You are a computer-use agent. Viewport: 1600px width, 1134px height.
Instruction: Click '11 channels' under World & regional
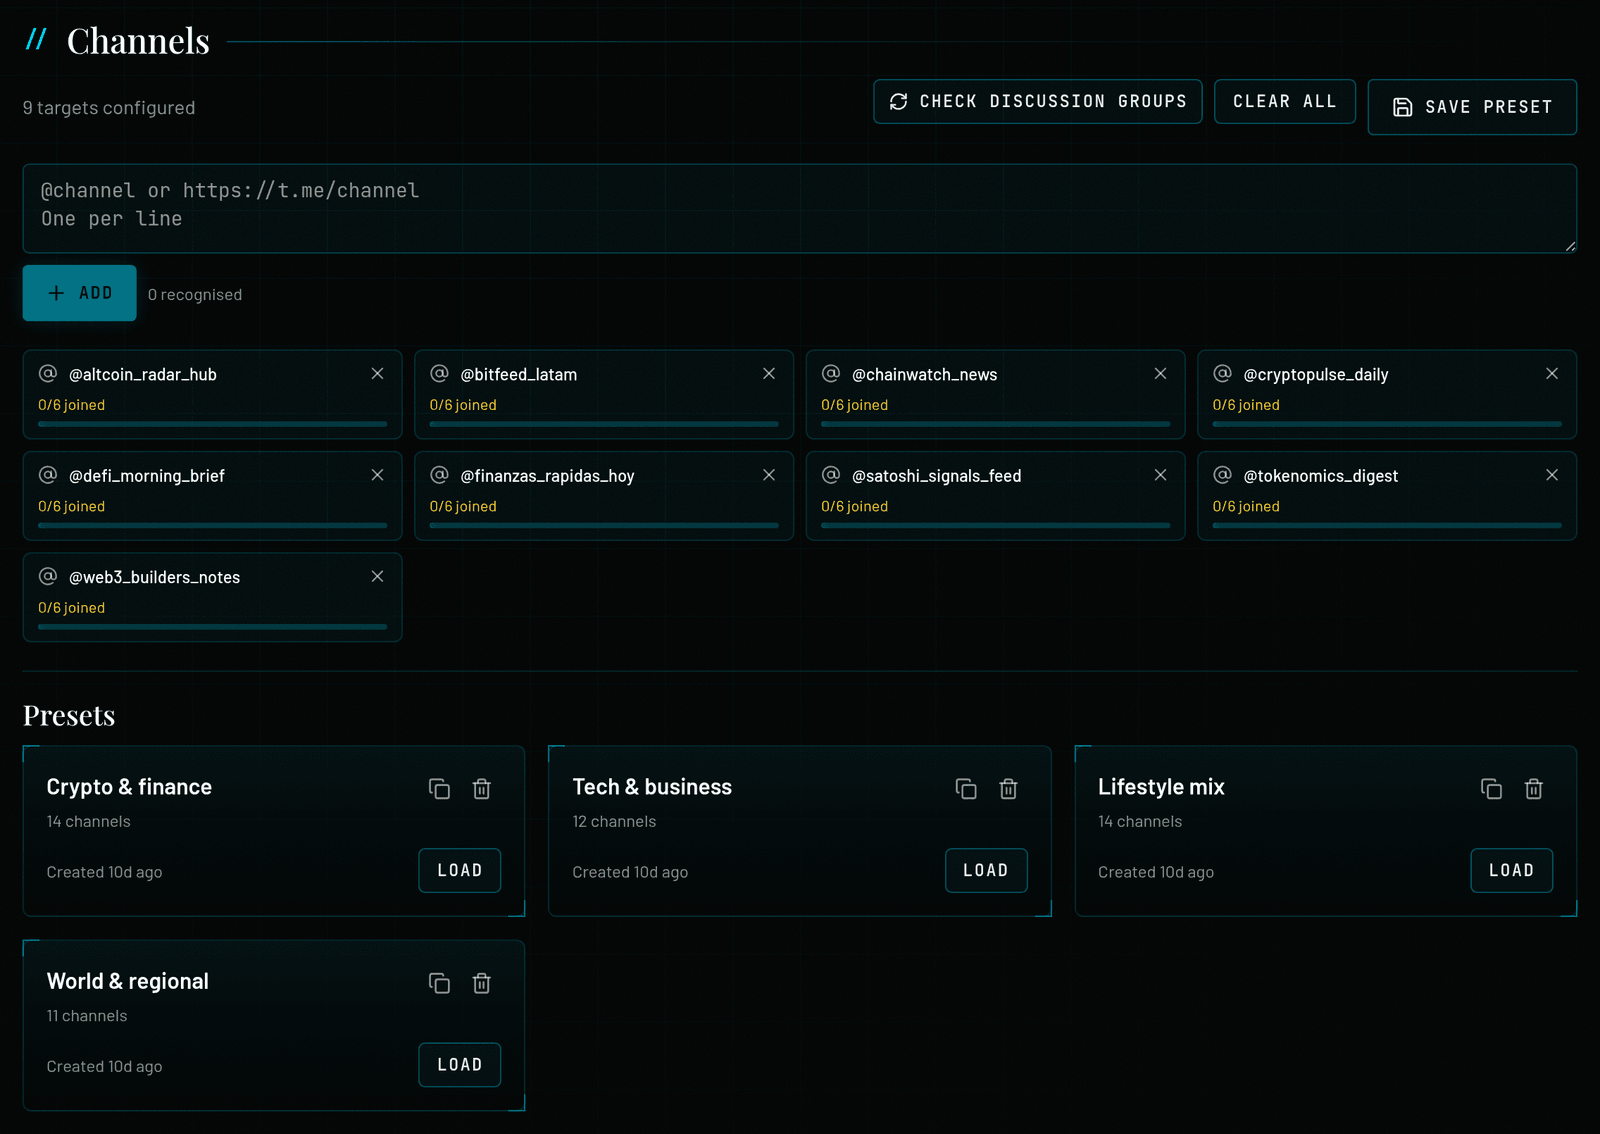pyautogui.click(x=87, y=1016)
